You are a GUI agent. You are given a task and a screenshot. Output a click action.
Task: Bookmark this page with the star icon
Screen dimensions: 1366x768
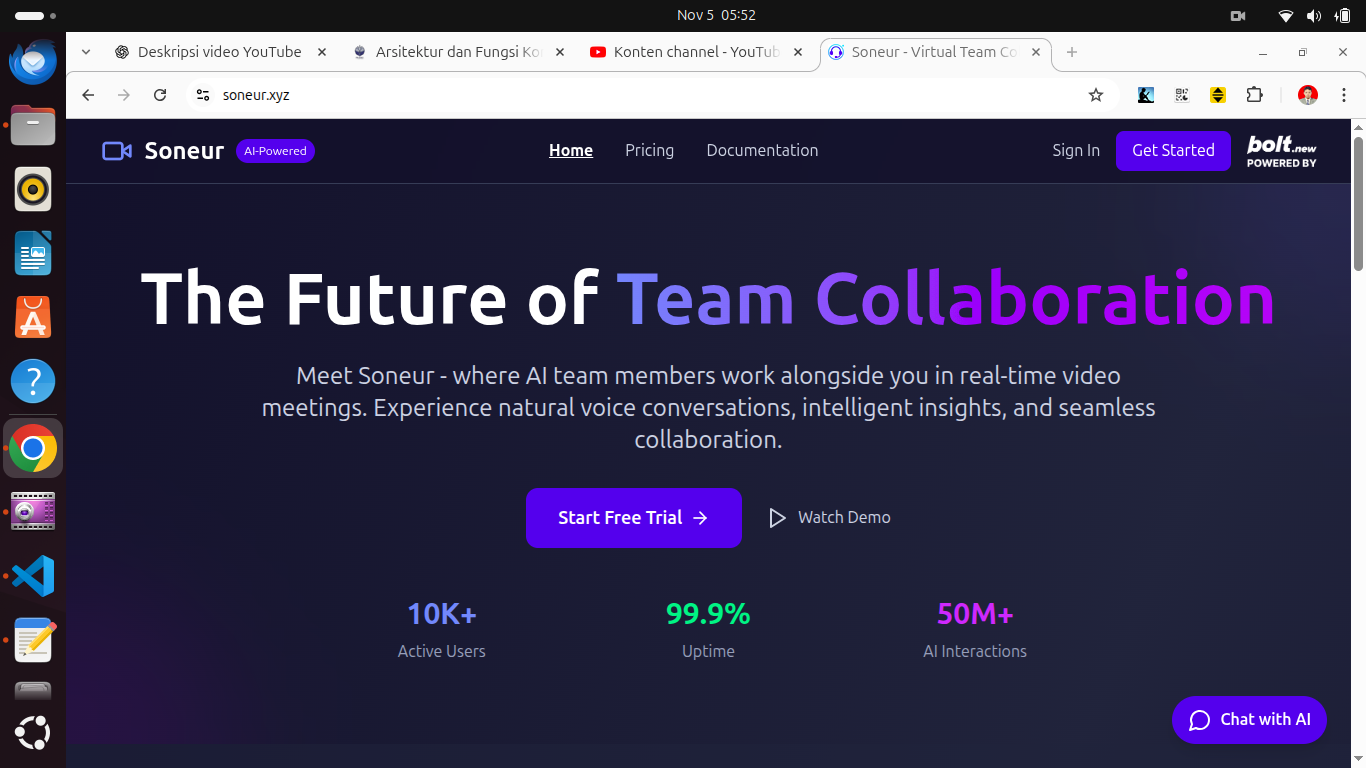(x=1096, y=95)
